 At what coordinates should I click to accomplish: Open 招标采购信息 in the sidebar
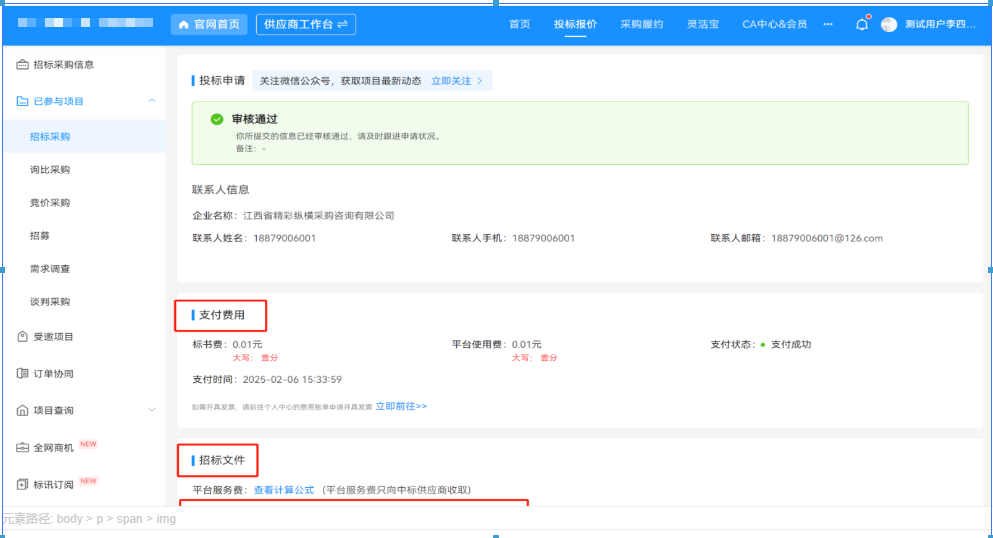63,65
